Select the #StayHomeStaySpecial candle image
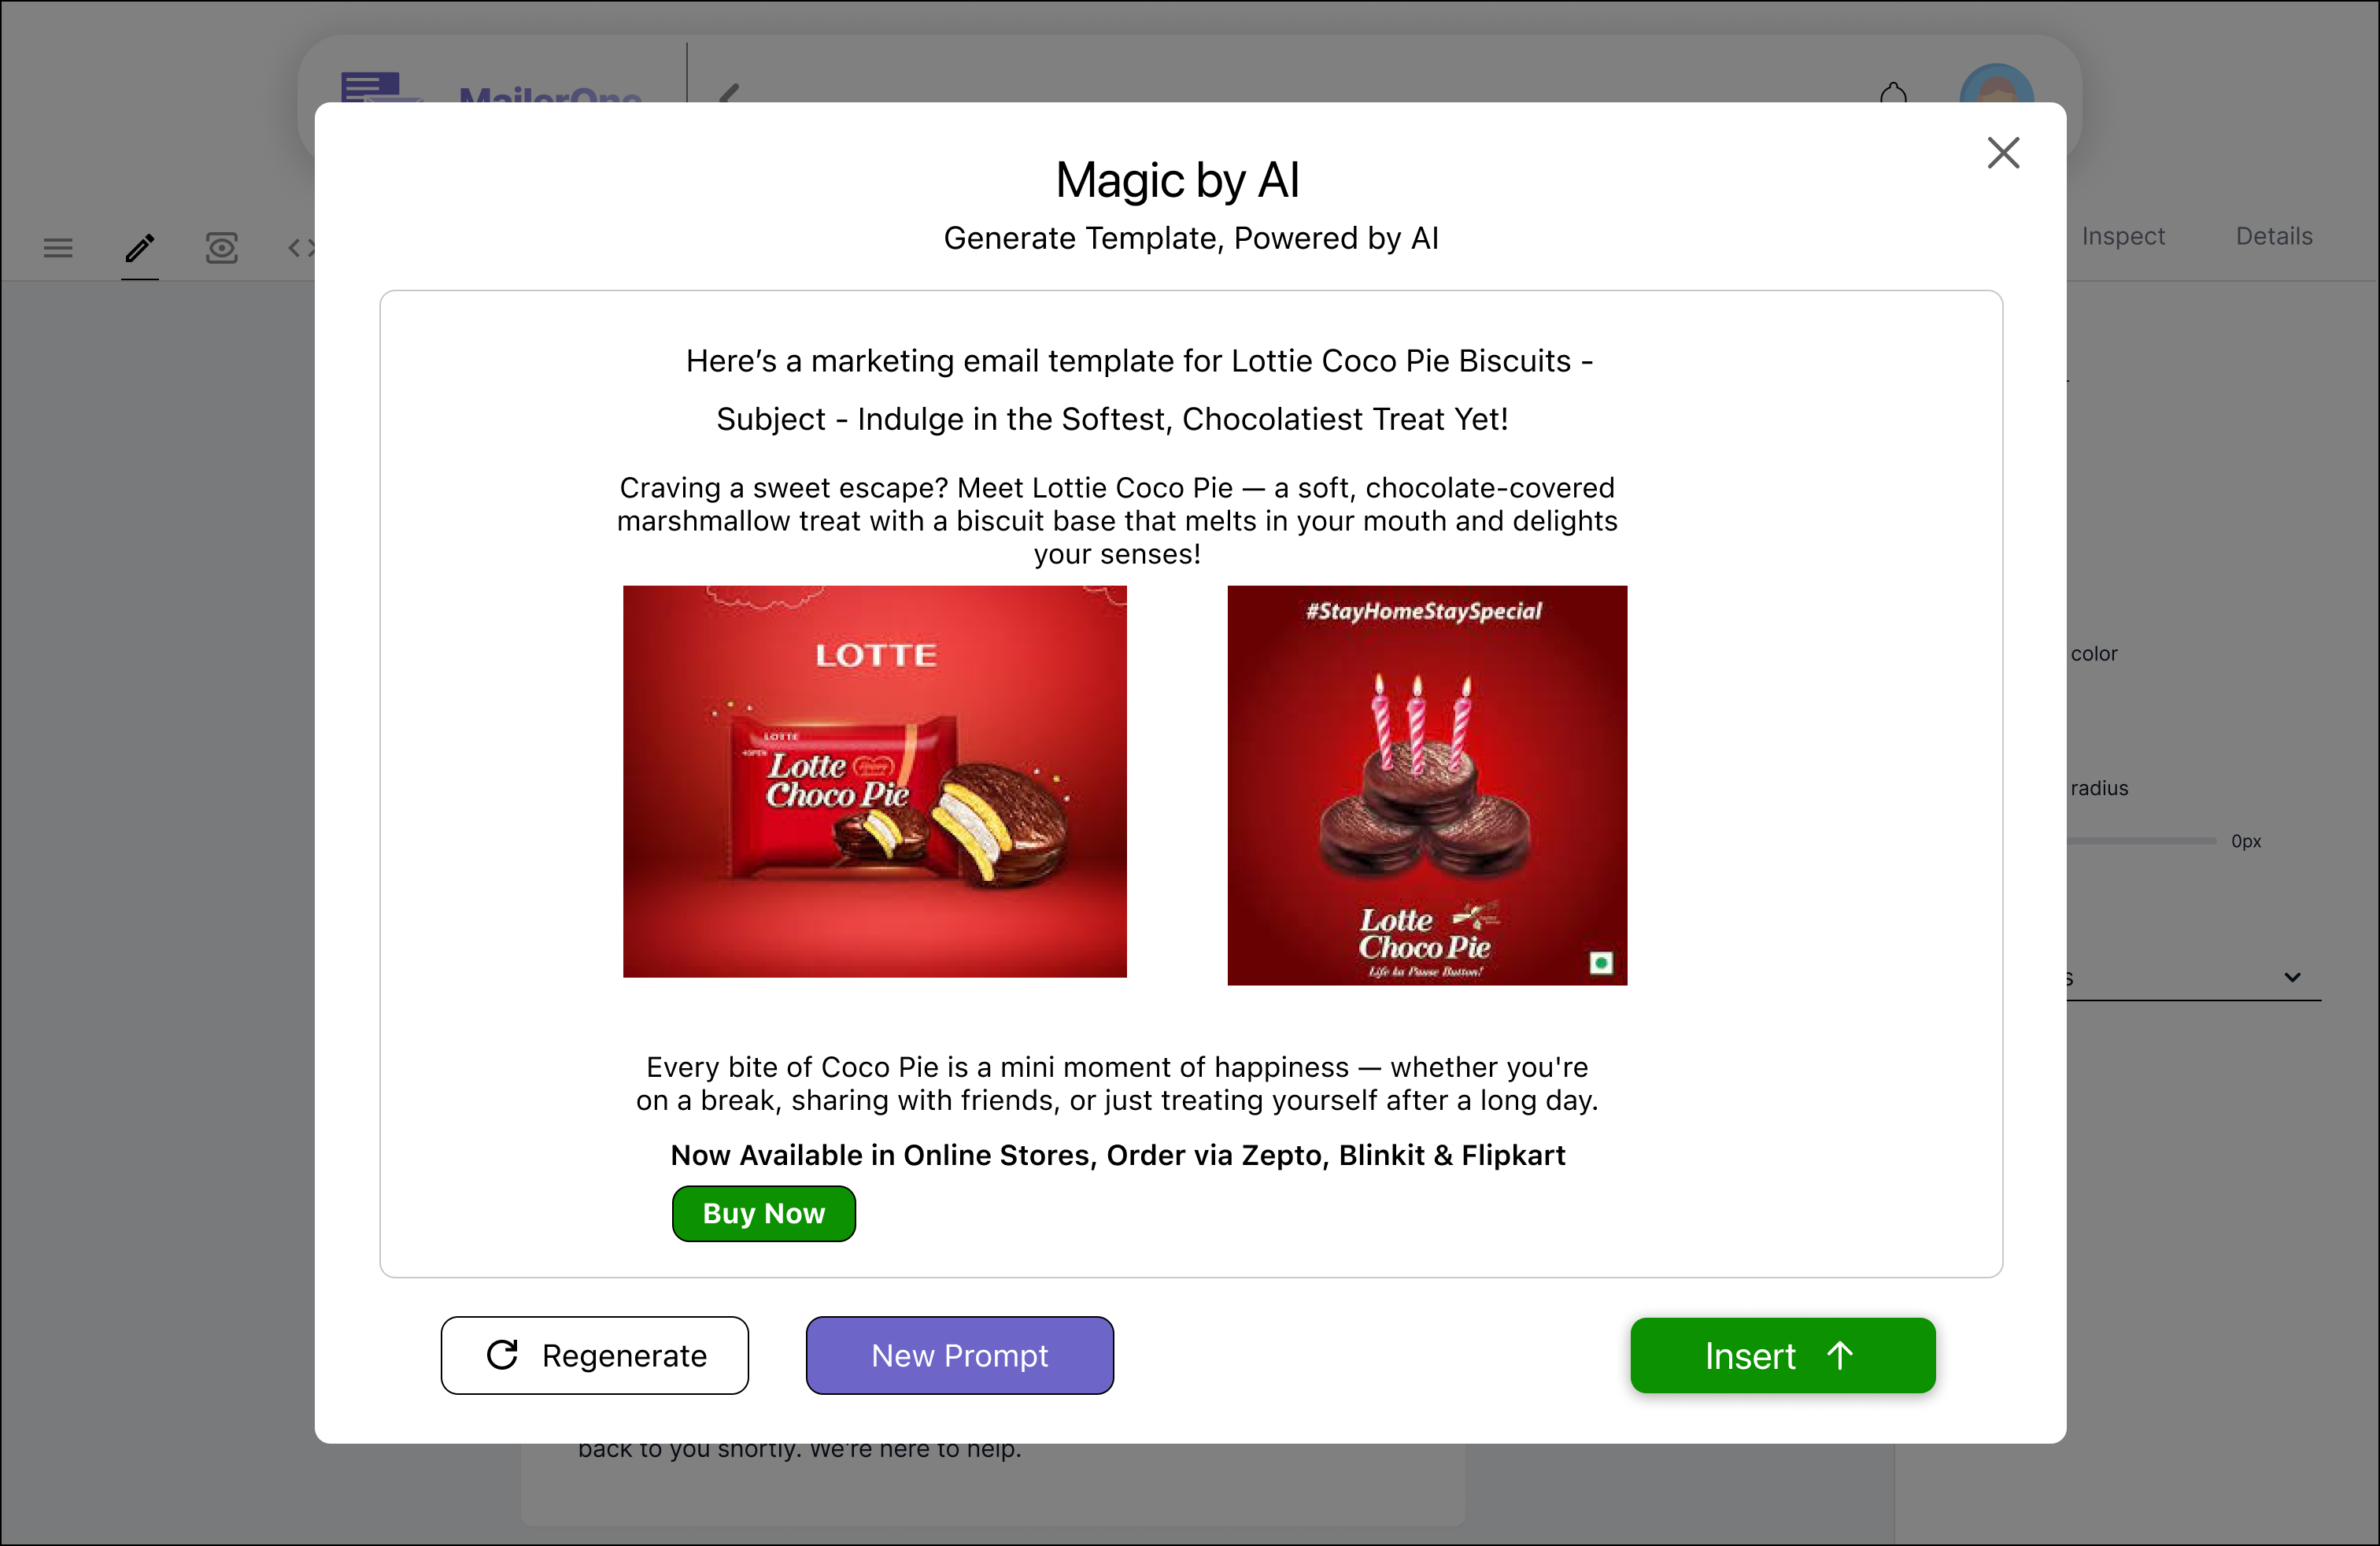The image size is (2380, 1546). point(1427,785)
